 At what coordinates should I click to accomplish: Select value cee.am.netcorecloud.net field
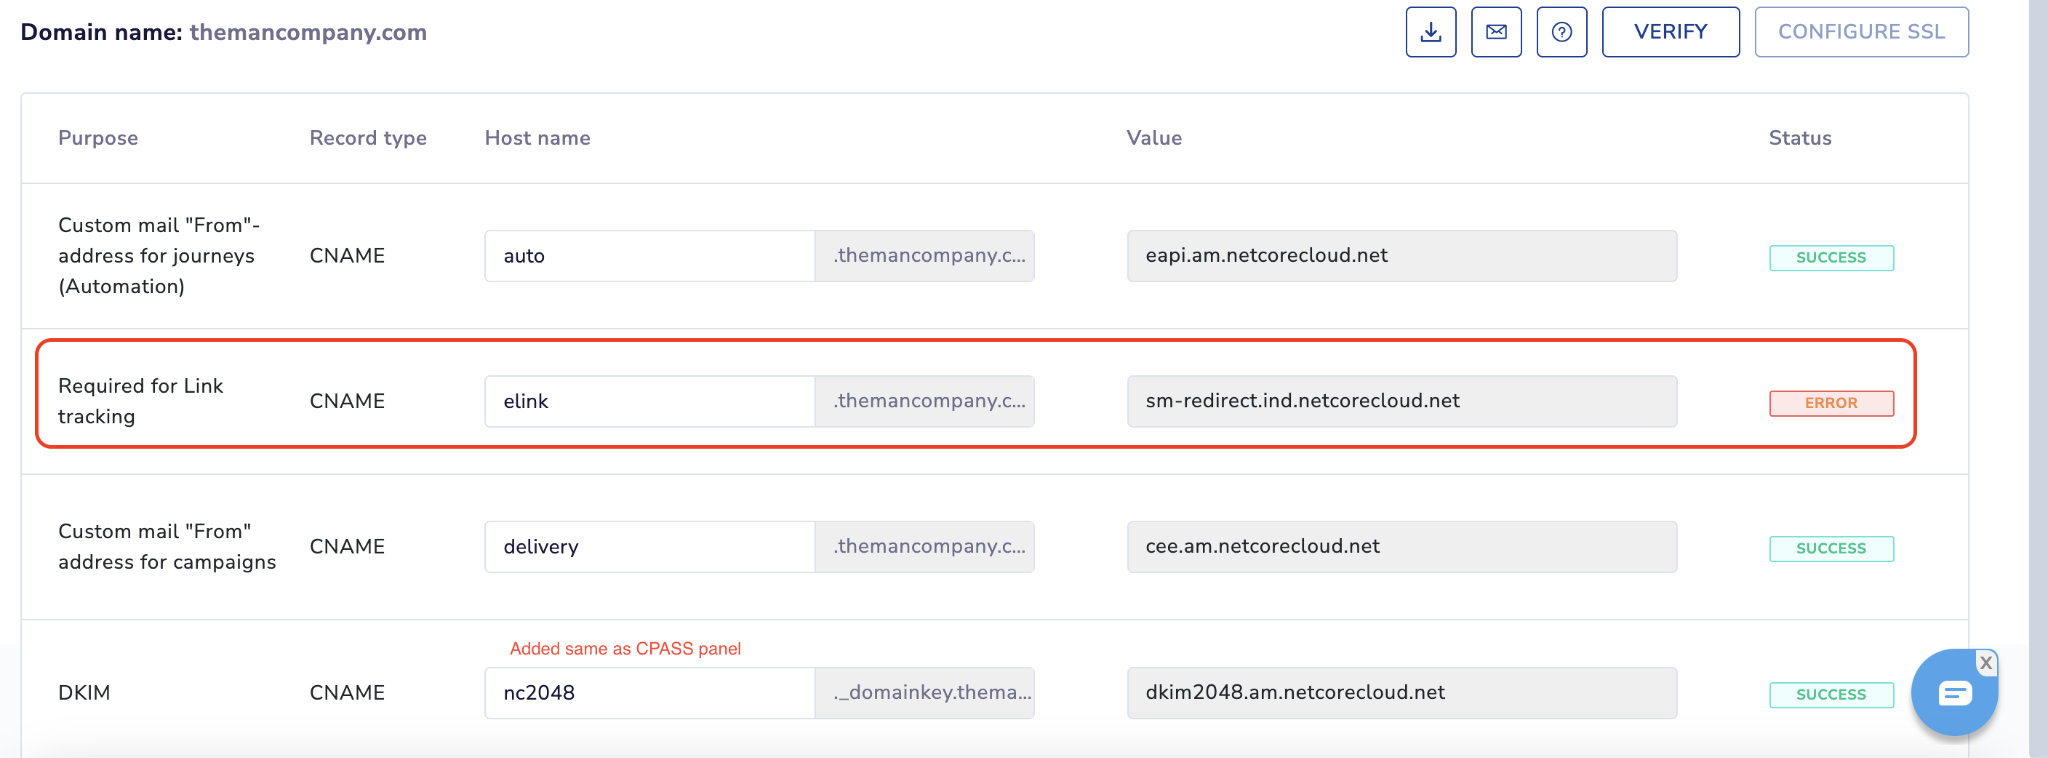[x=1402, y=547]
